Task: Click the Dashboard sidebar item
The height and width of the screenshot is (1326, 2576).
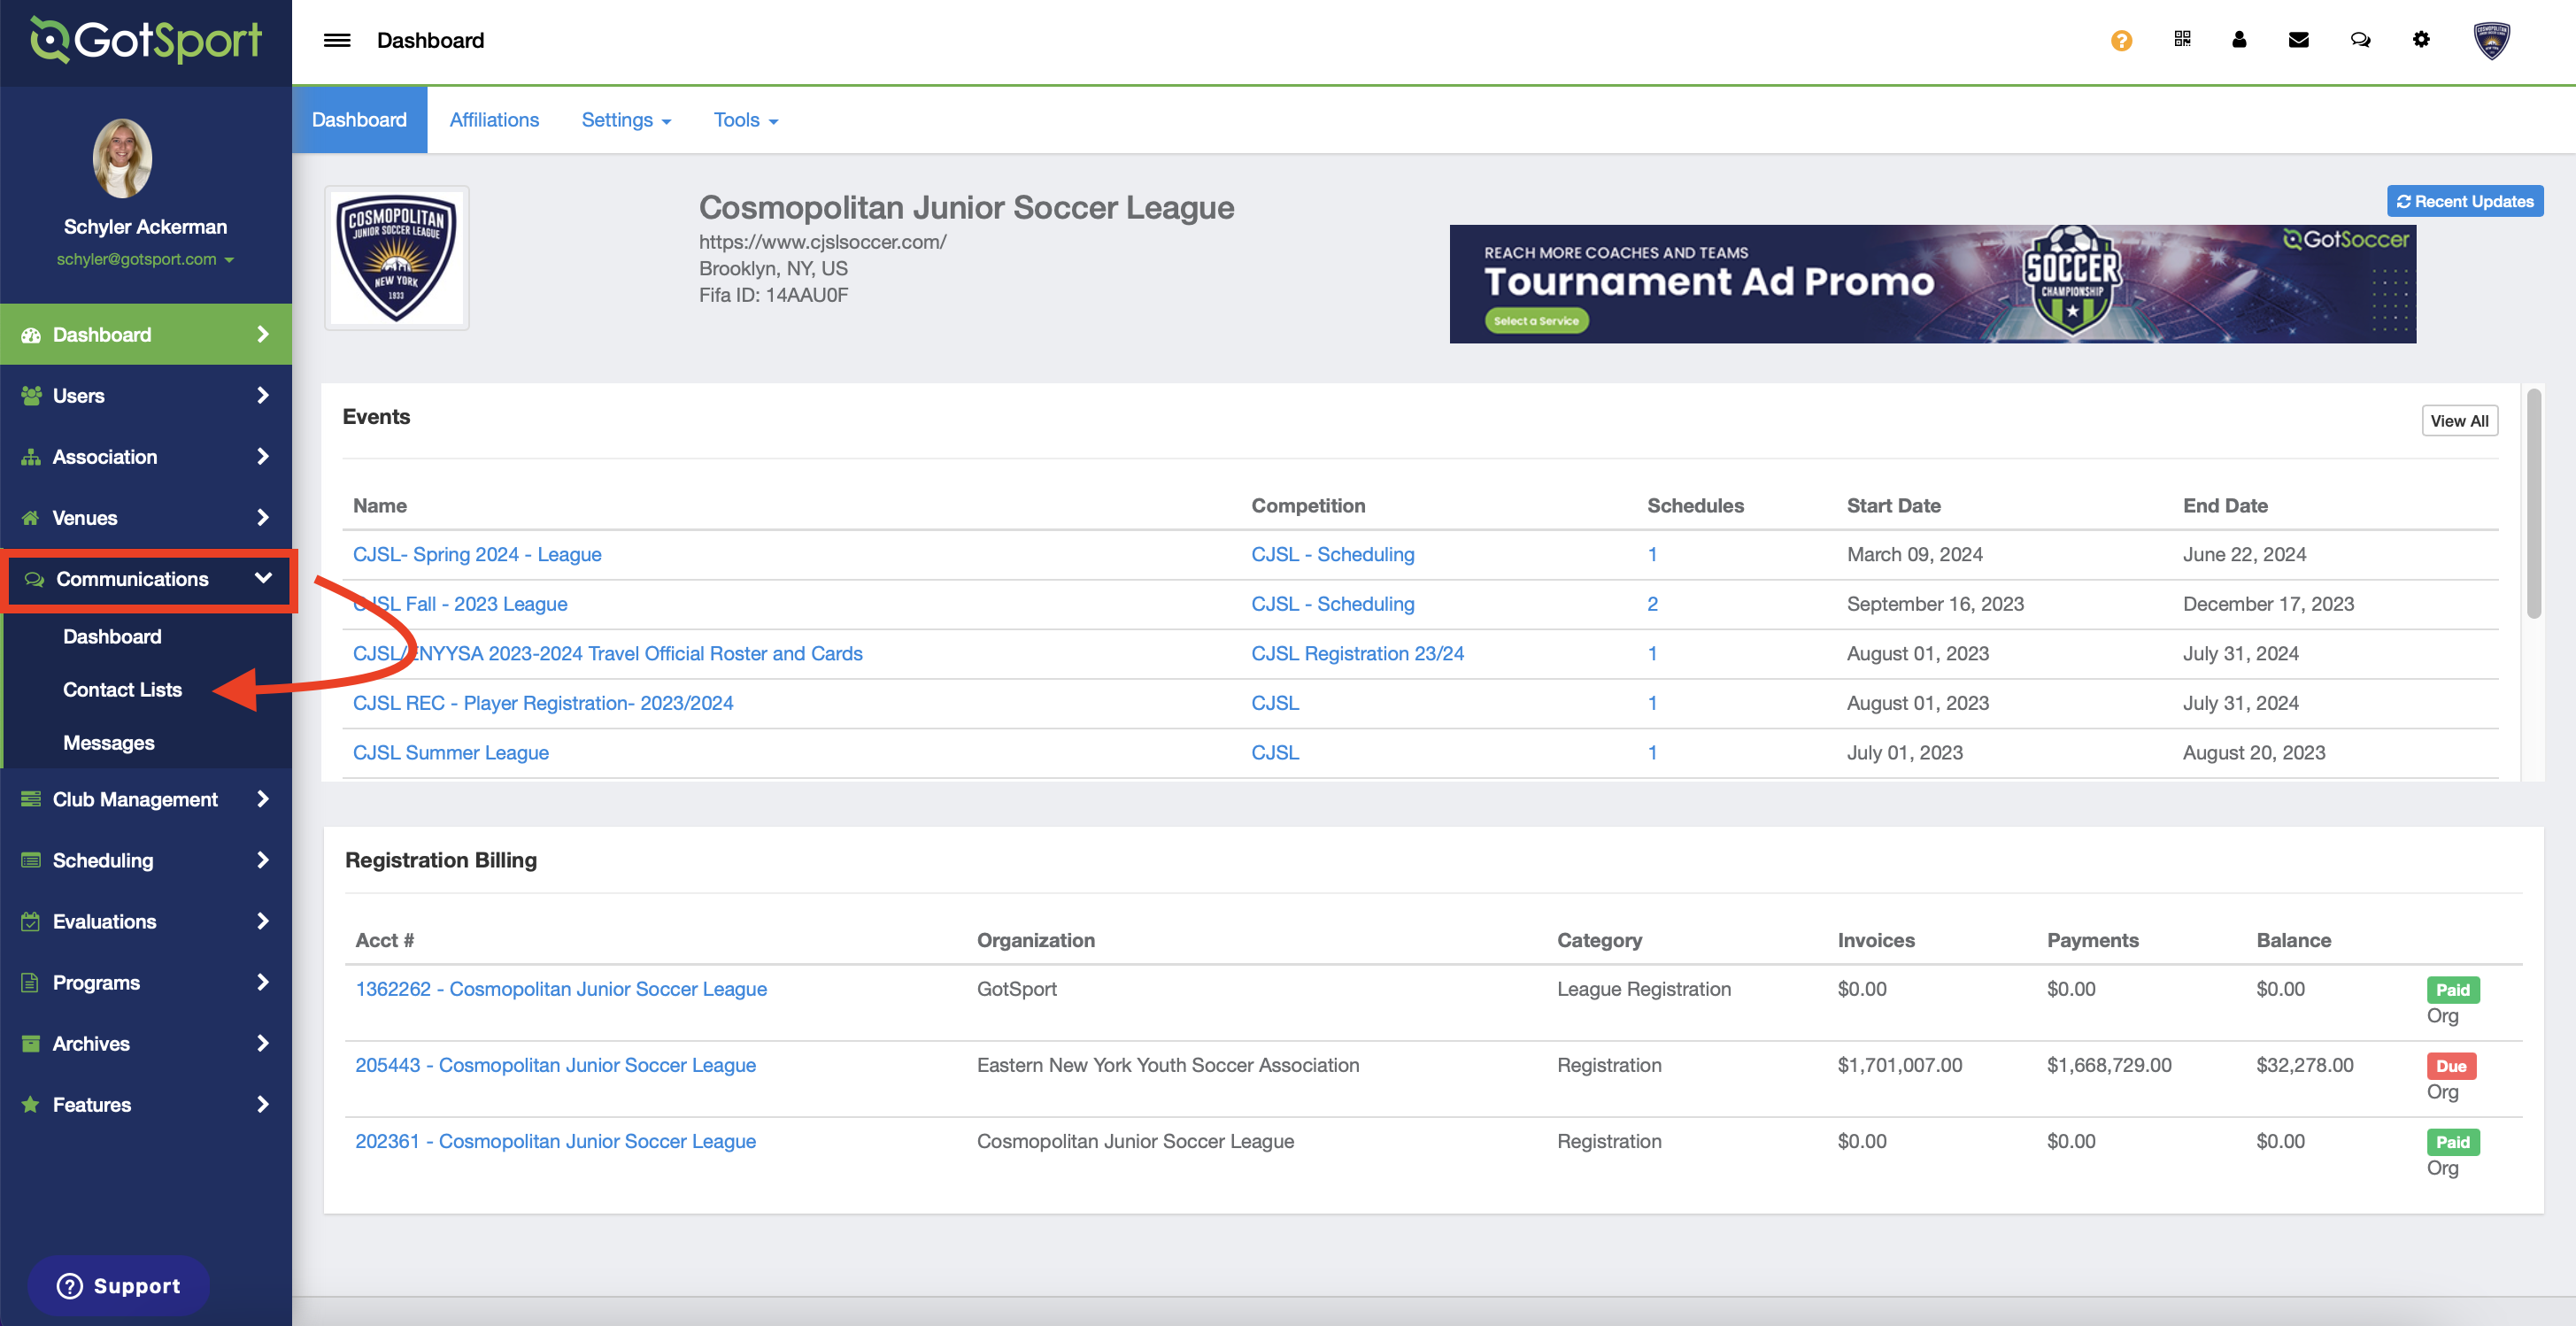Action: [146, 334]
